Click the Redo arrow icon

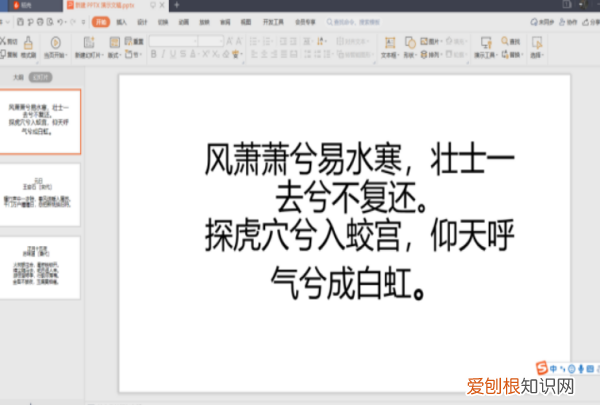point(73,22)
